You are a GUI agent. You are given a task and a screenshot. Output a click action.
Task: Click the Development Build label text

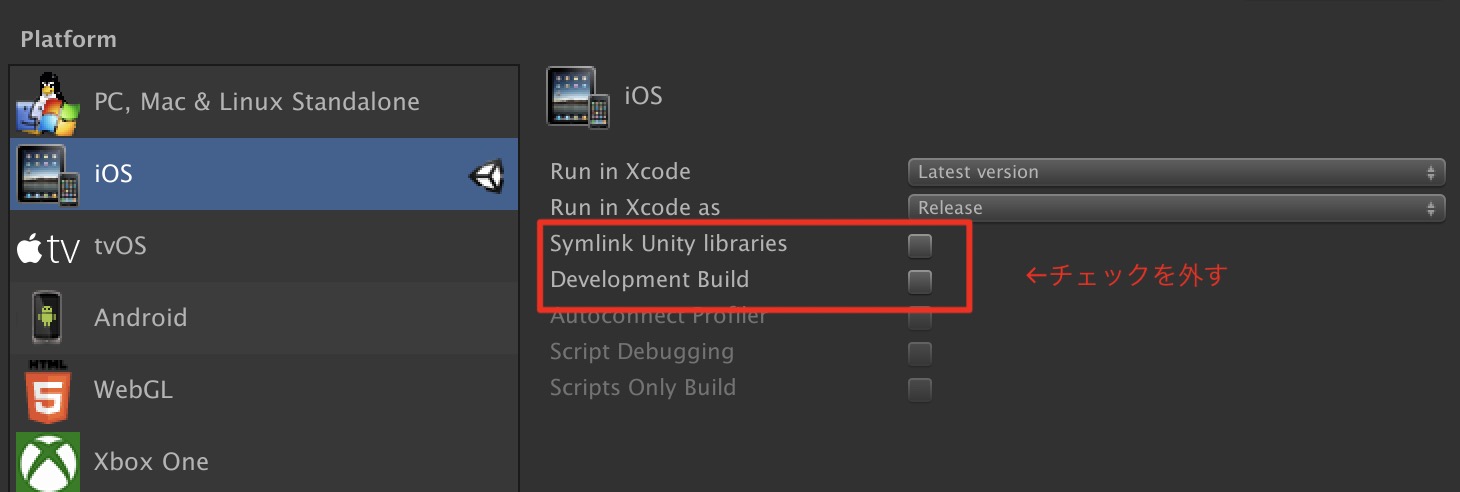coord(649,280)
